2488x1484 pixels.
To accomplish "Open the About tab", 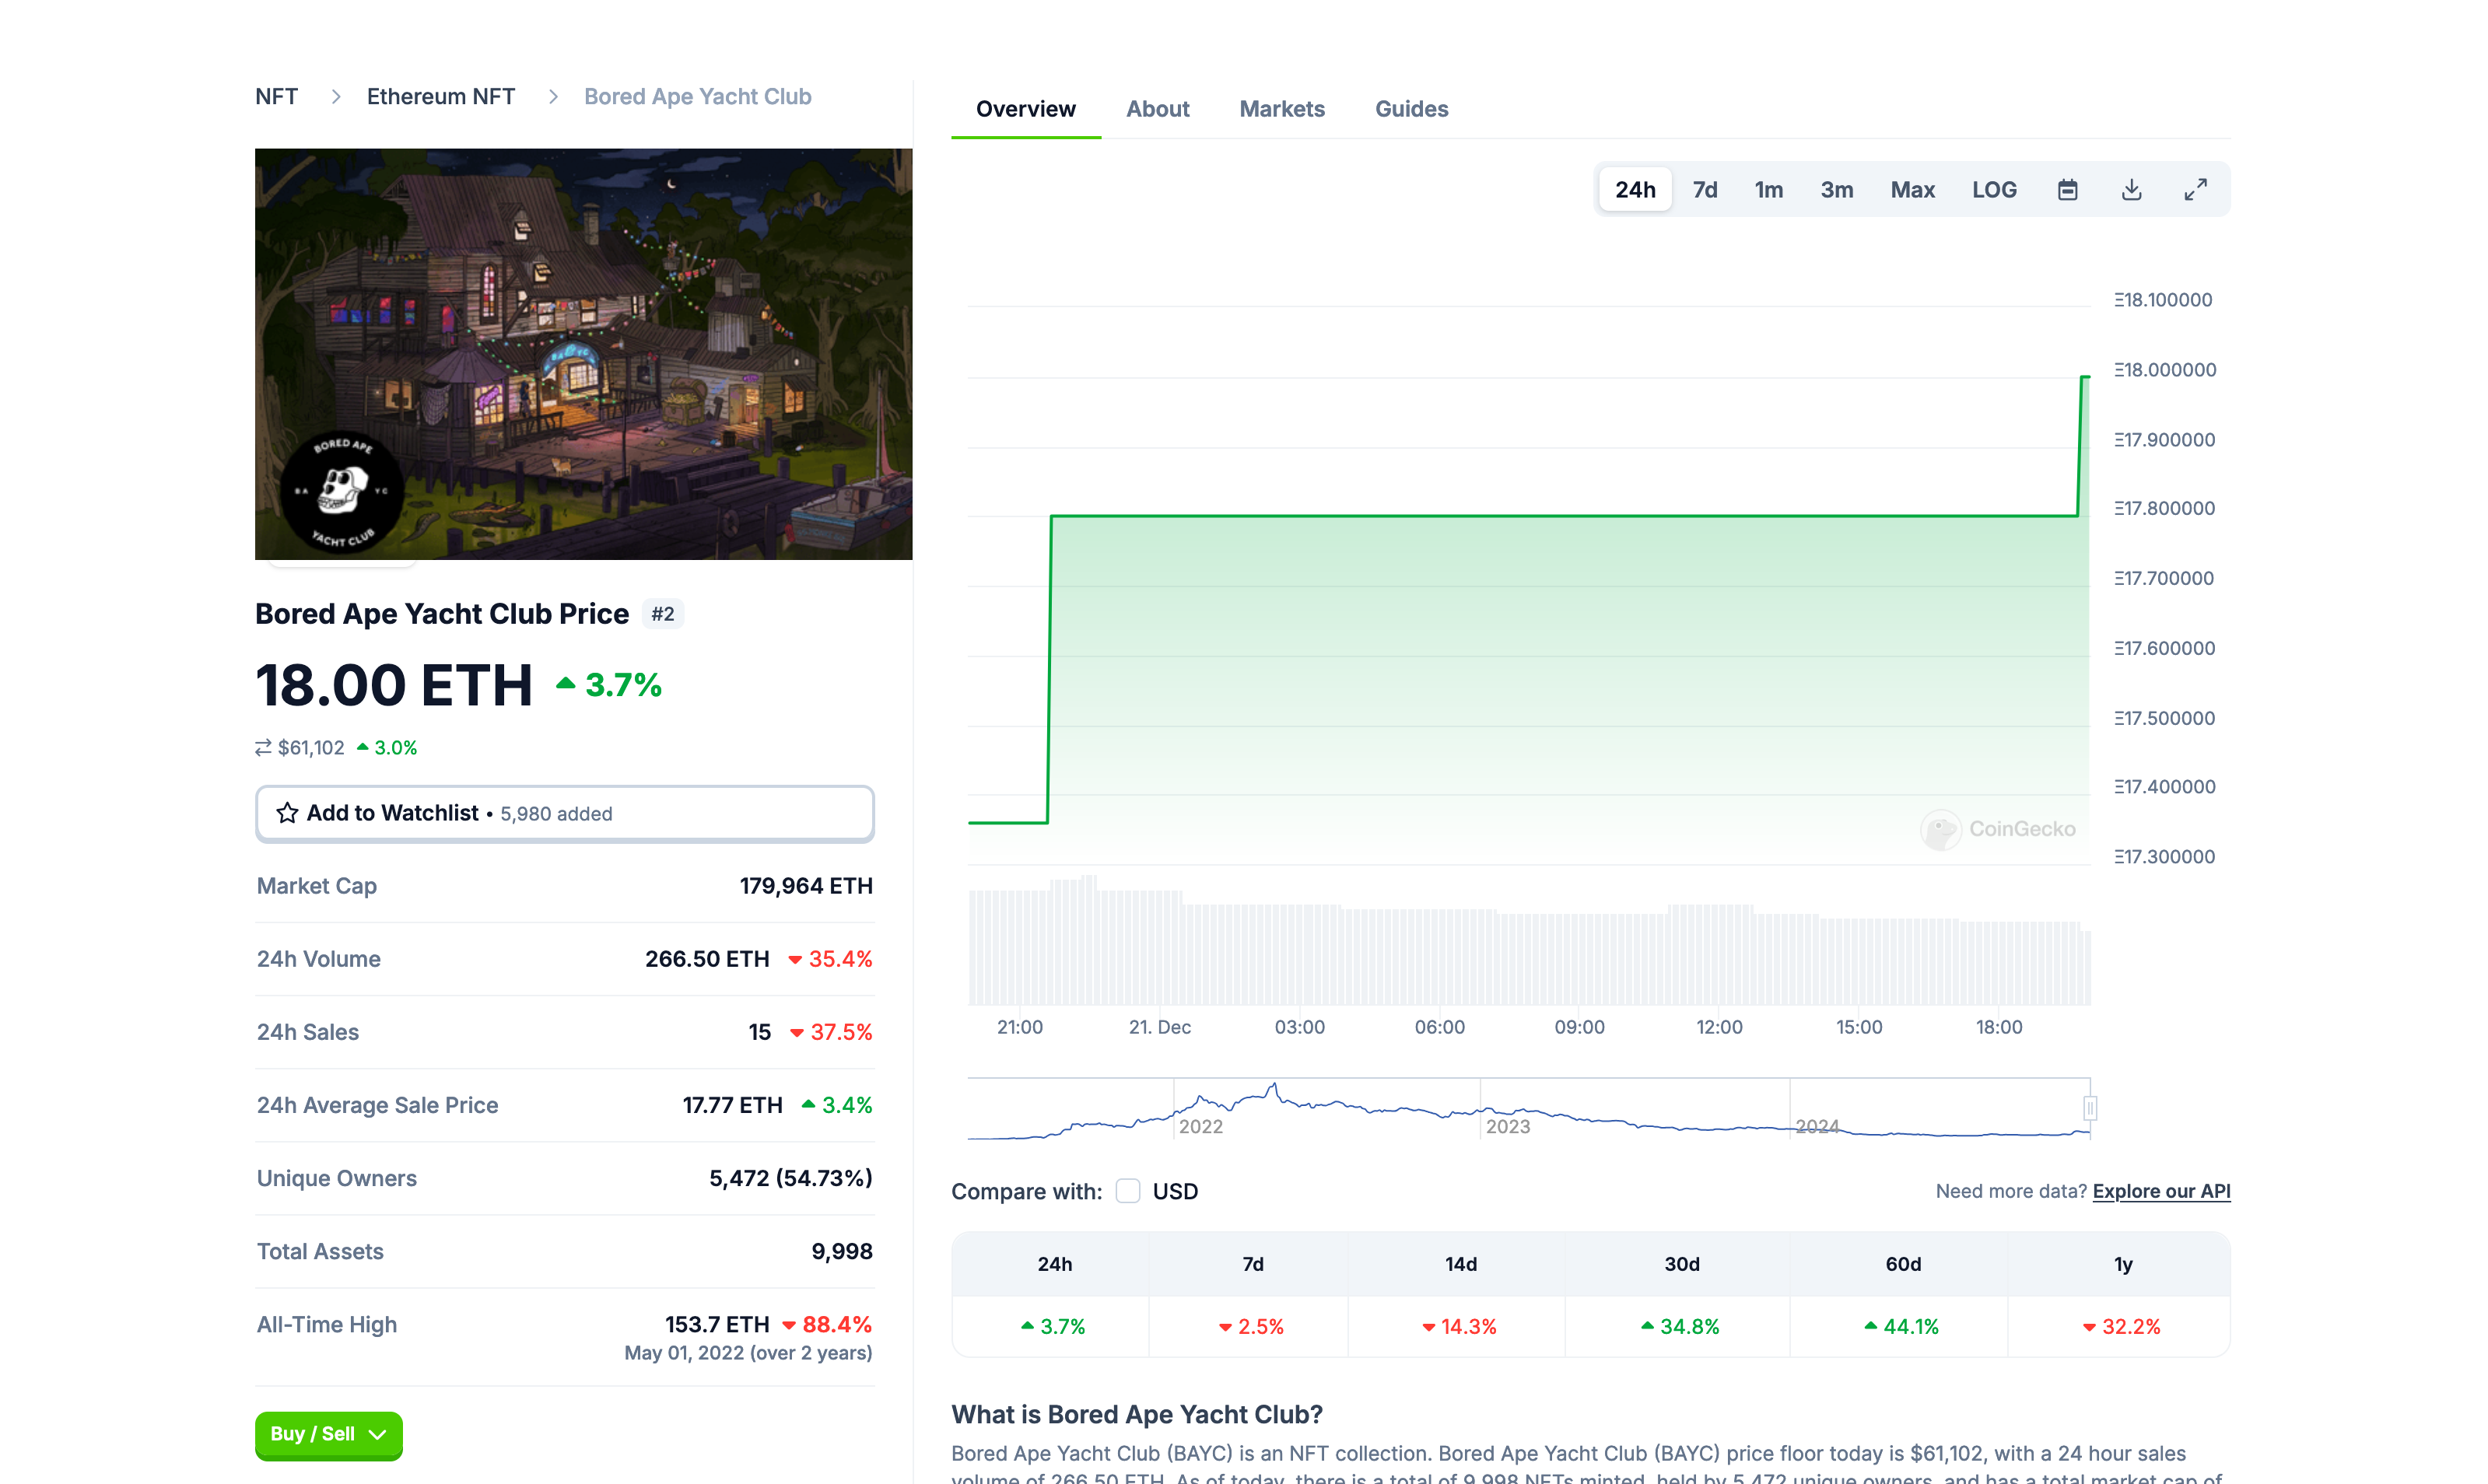I will point(1157,109).
